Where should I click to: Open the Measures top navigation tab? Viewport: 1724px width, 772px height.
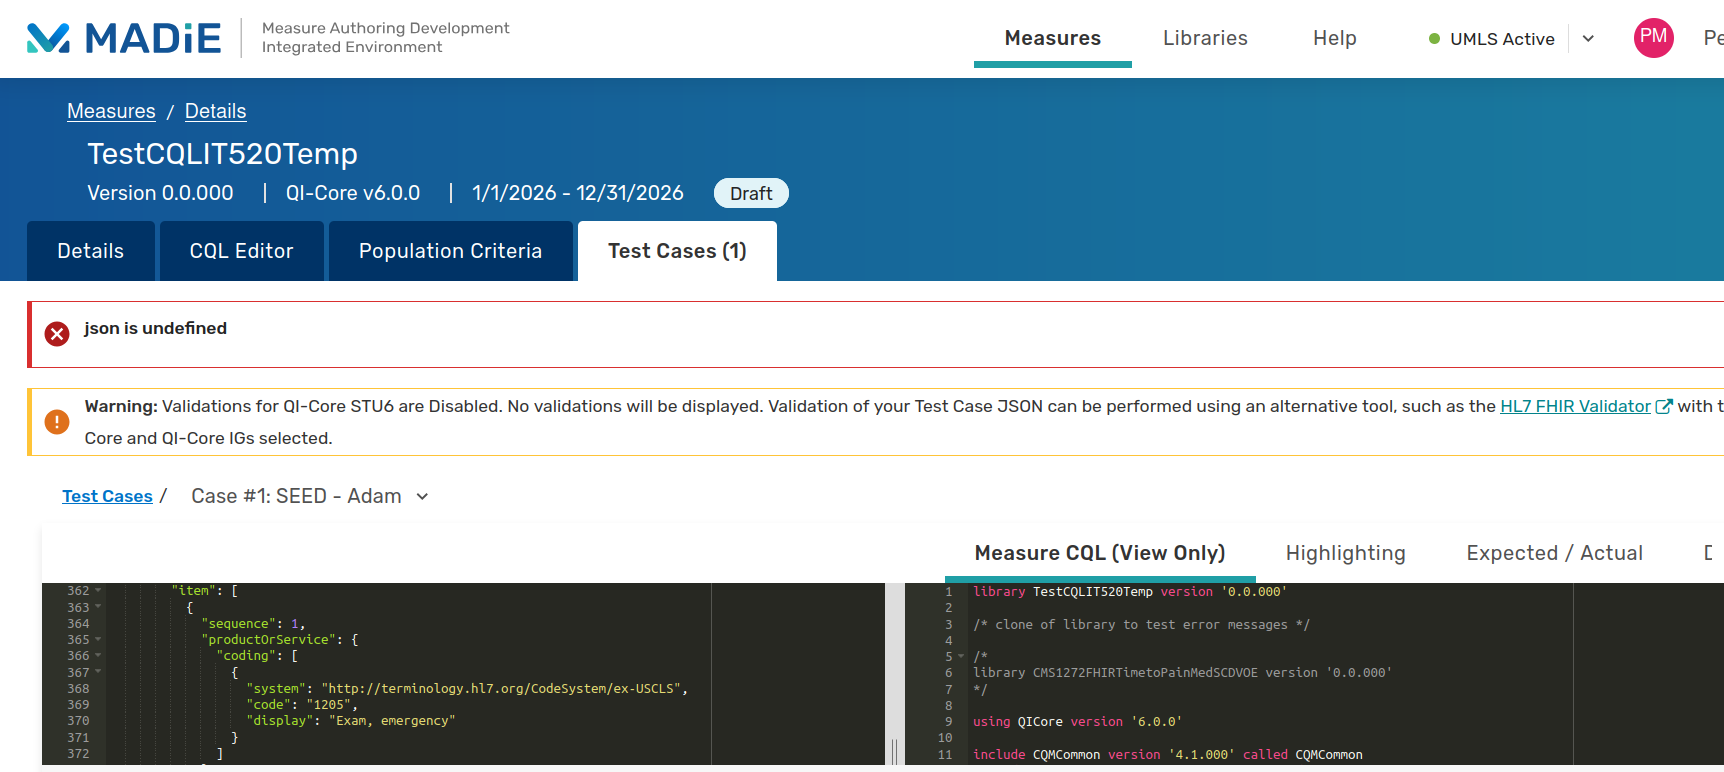(1052, 38)
